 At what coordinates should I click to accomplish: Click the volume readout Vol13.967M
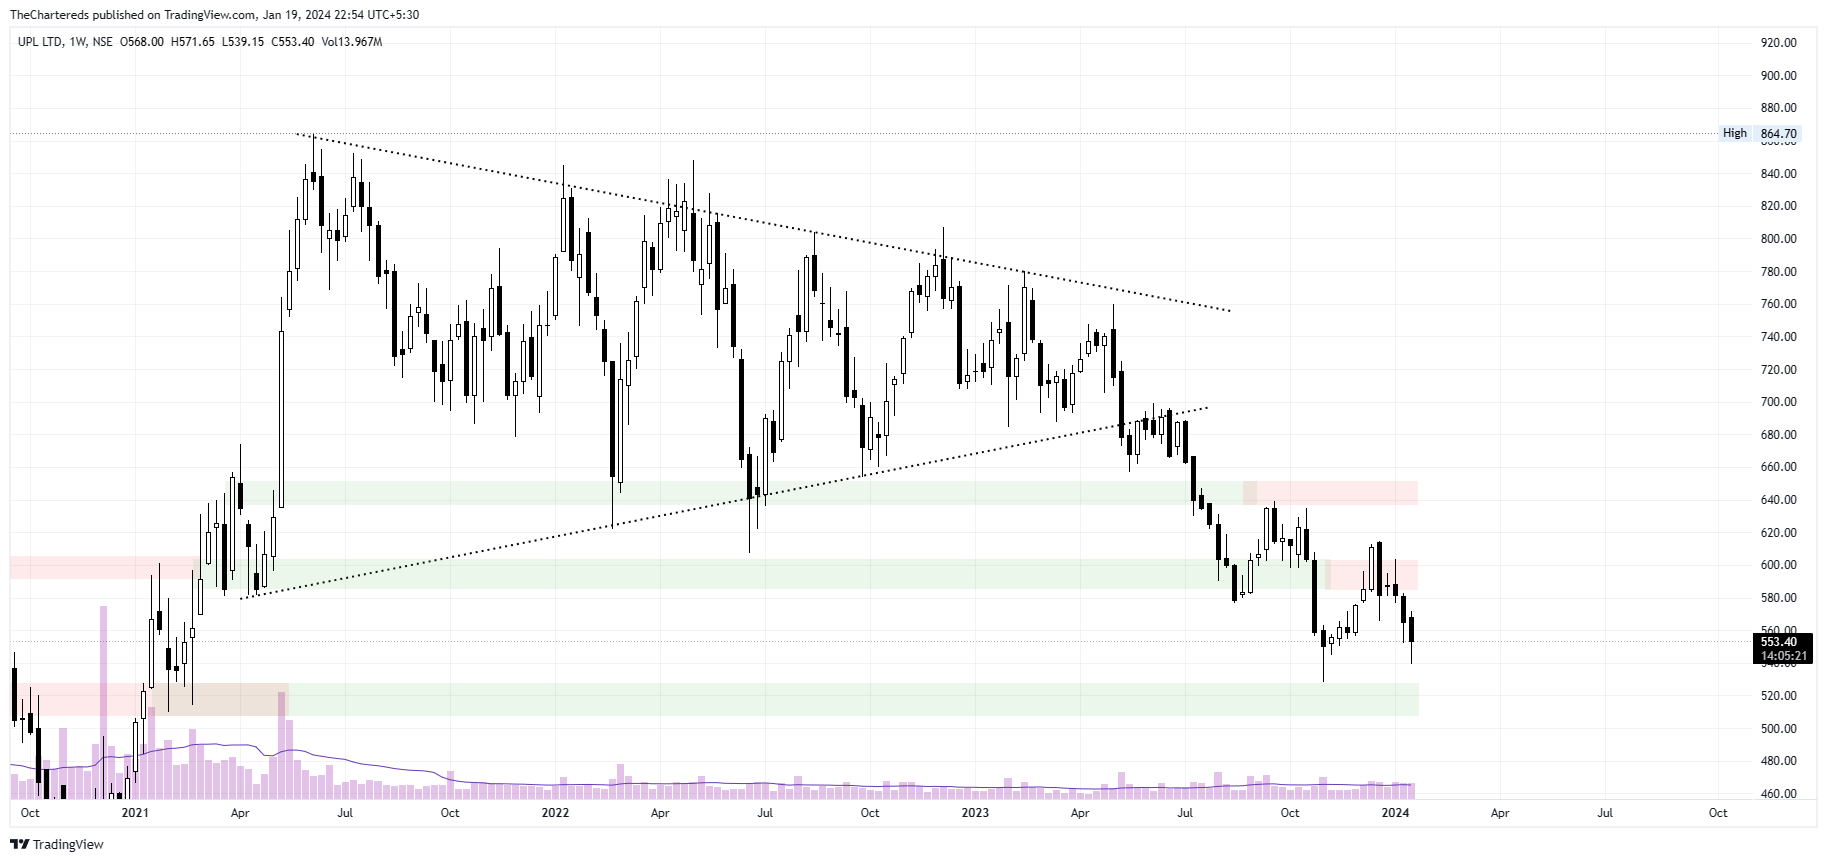pos(352,42)
